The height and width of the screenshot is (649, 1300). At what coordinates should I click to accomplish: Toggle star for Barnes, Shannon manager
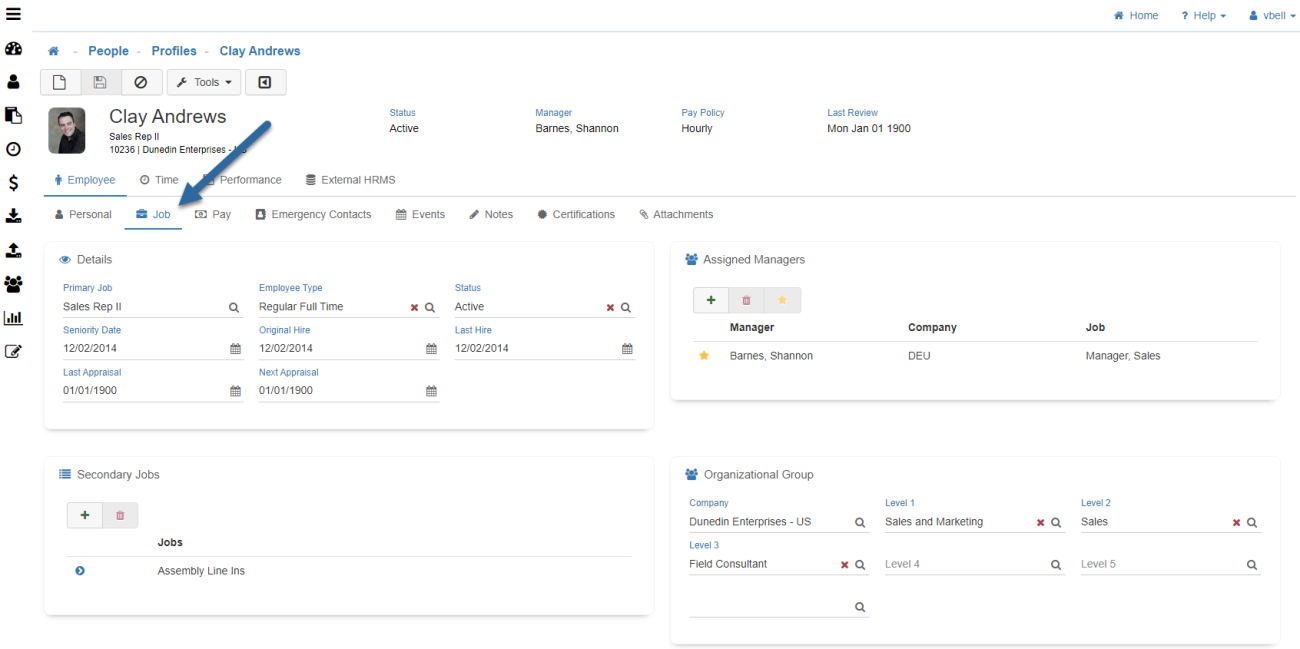coord(704,356)
